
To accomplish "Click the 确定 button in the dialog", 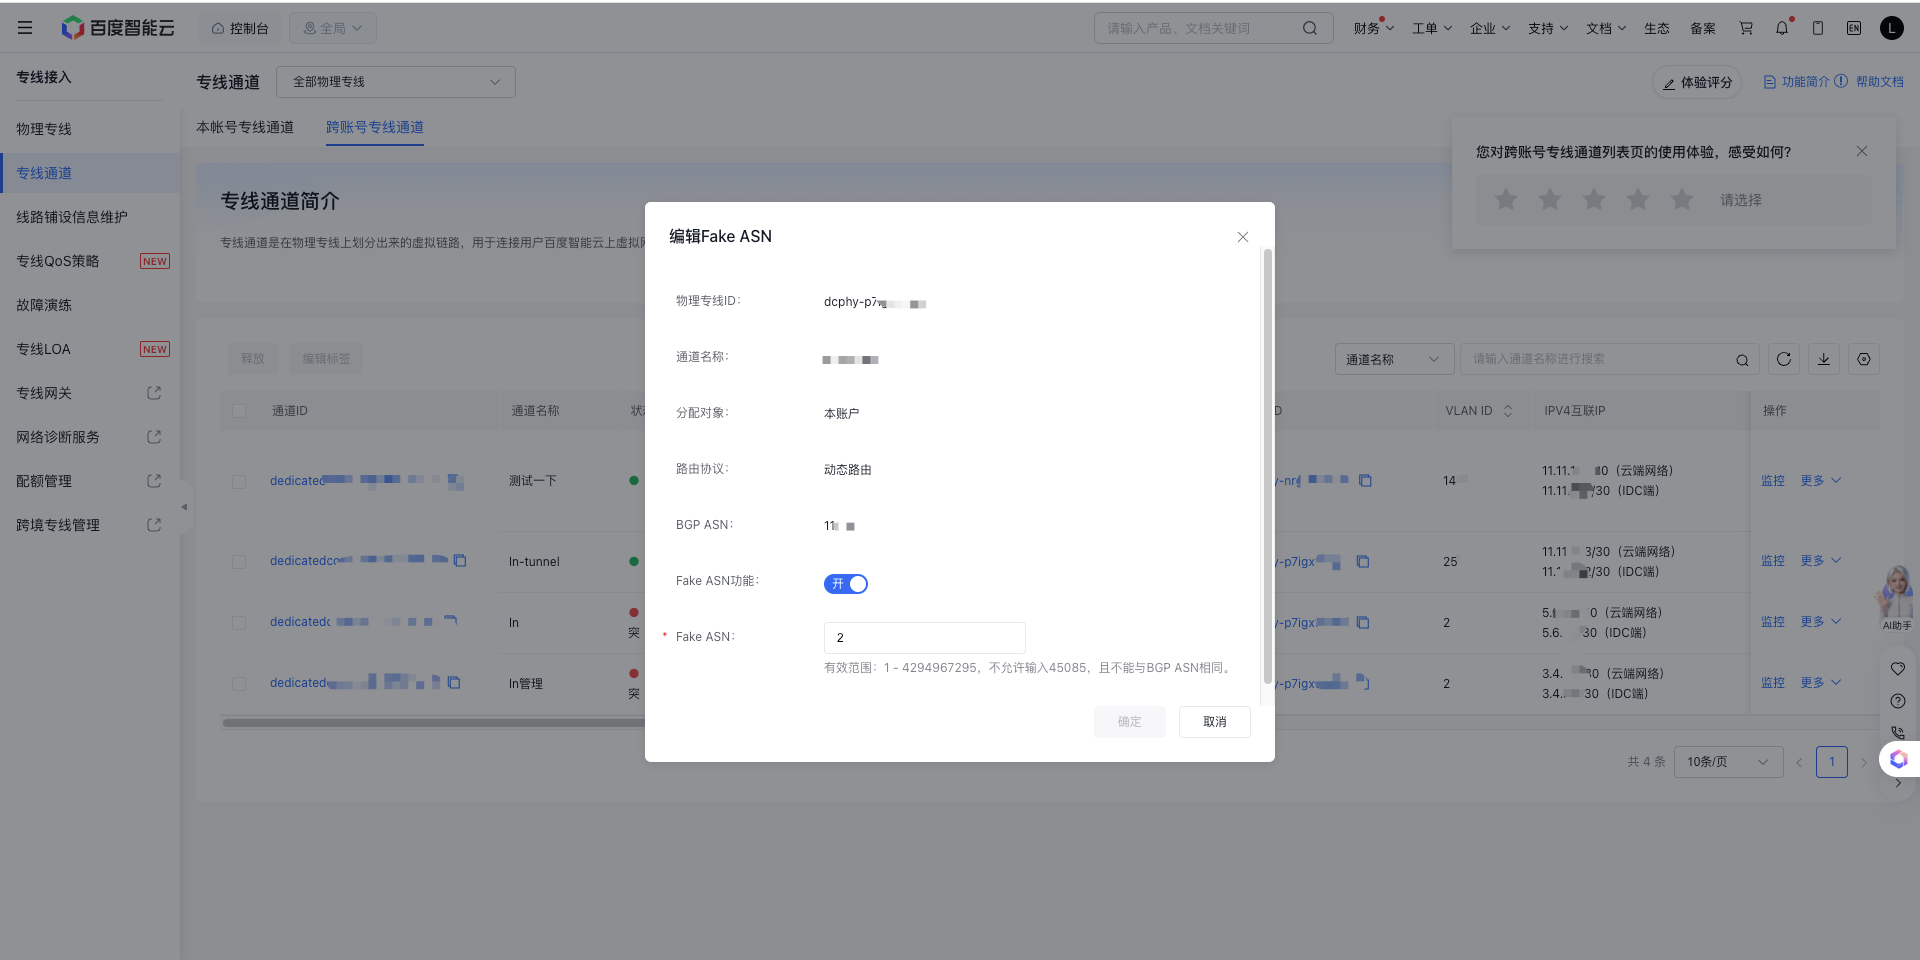I will (x=1130, y=722).
